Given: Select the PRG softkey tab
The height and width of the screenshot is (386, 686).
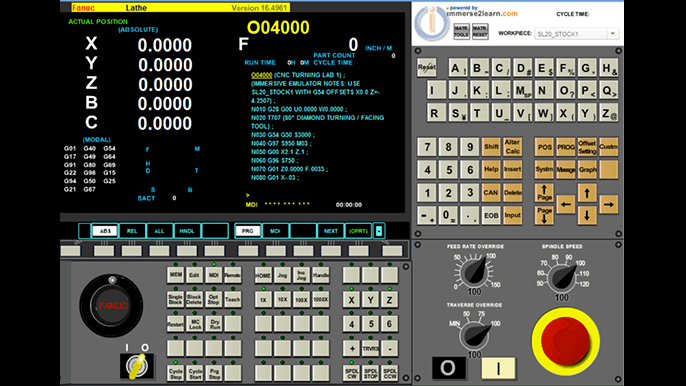Looking at the screenshot, I should click(x=248, y=231).
